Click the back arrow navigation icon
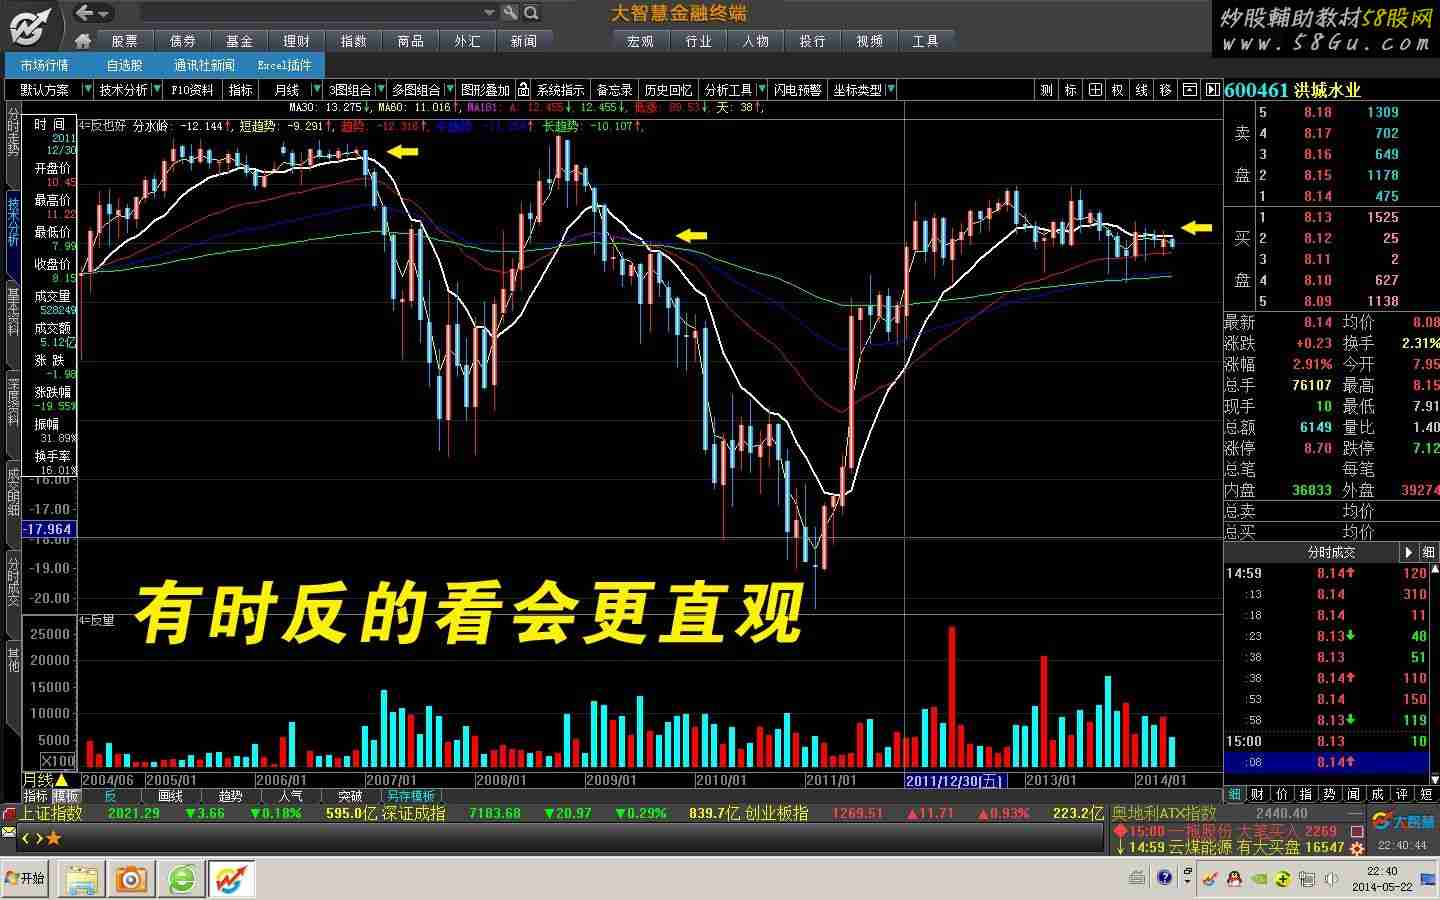This screenshot has height=900, width=1440. pos(85,13)
